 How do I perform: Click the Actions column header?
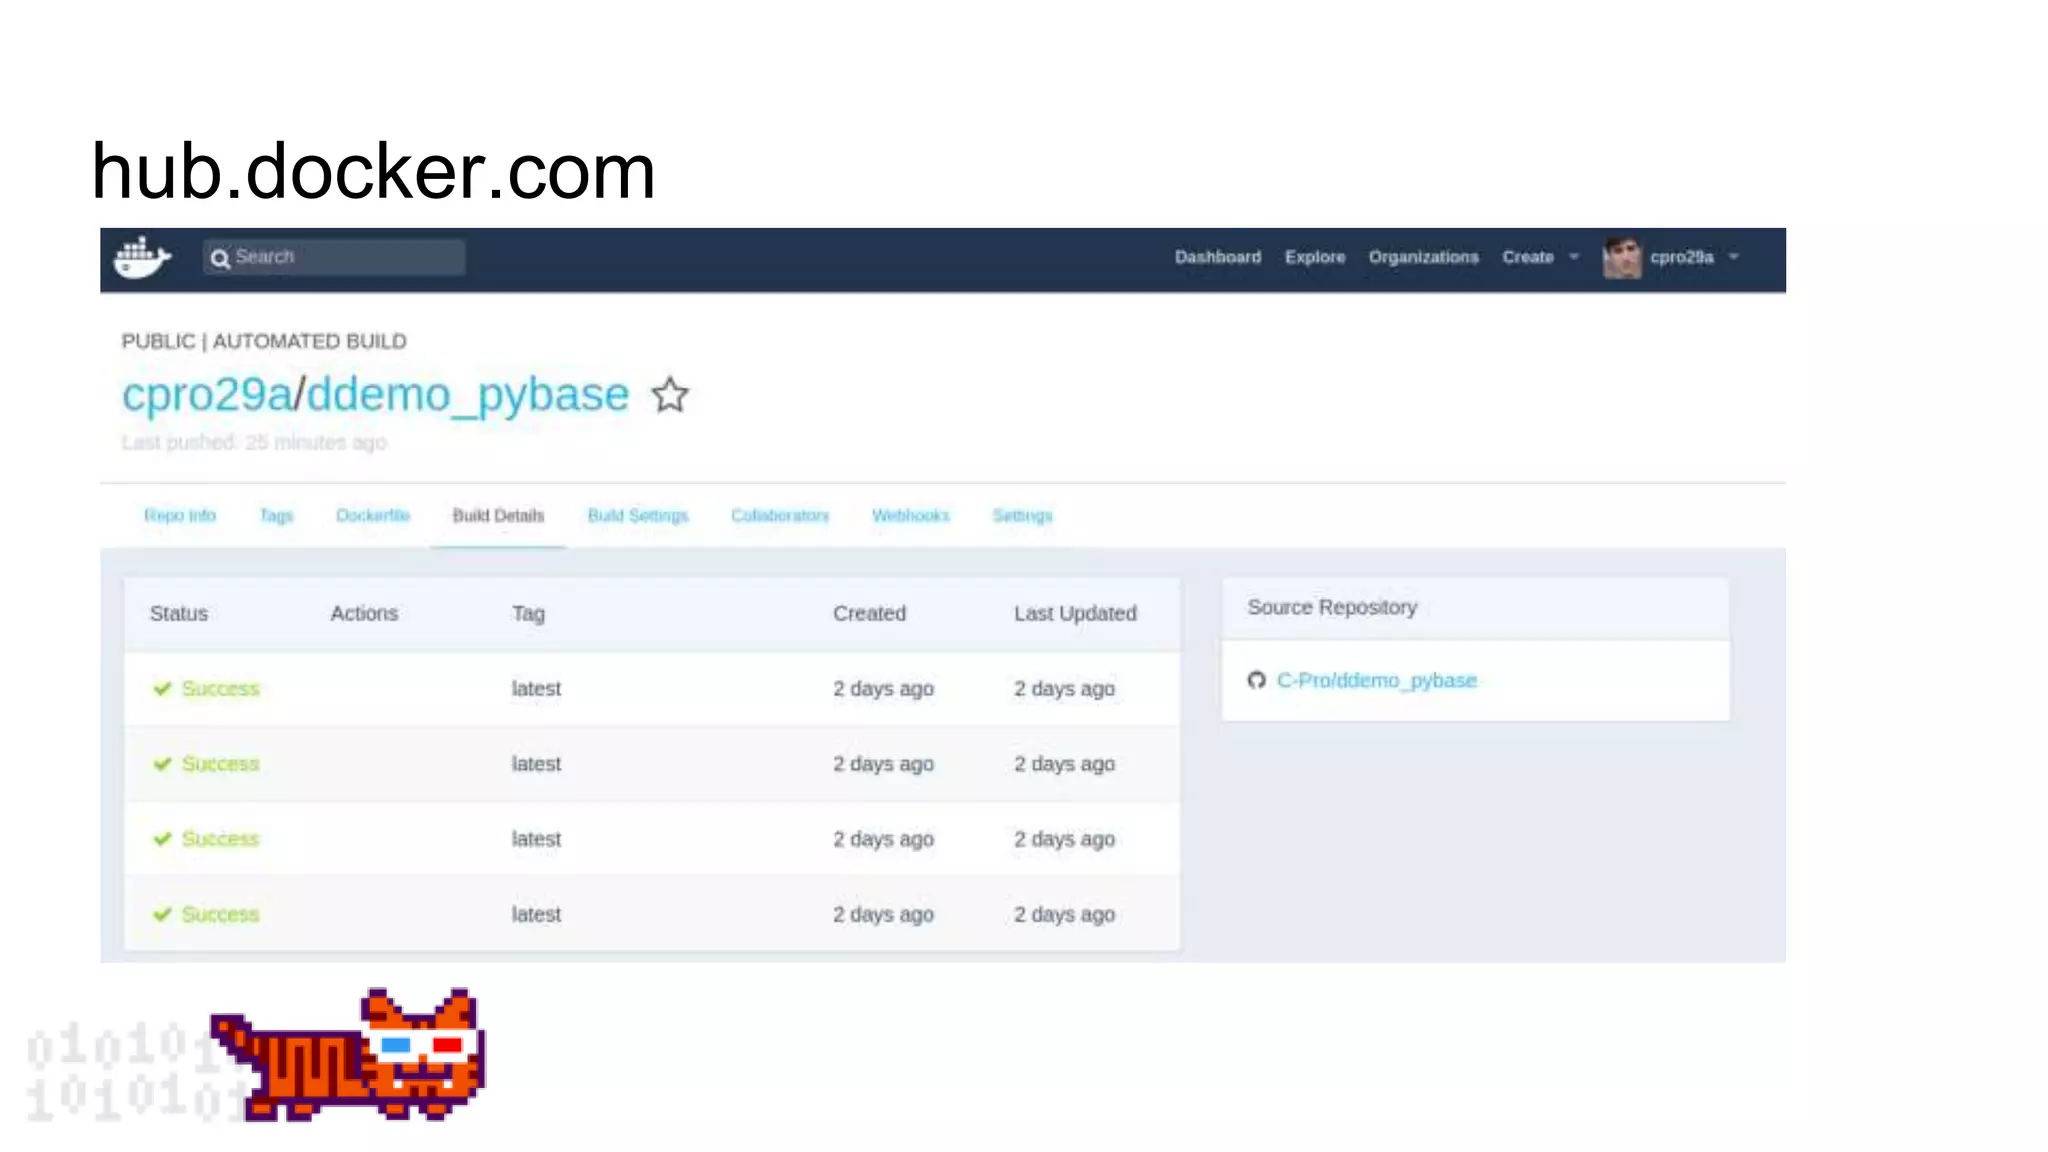click(x=364, y=613)
